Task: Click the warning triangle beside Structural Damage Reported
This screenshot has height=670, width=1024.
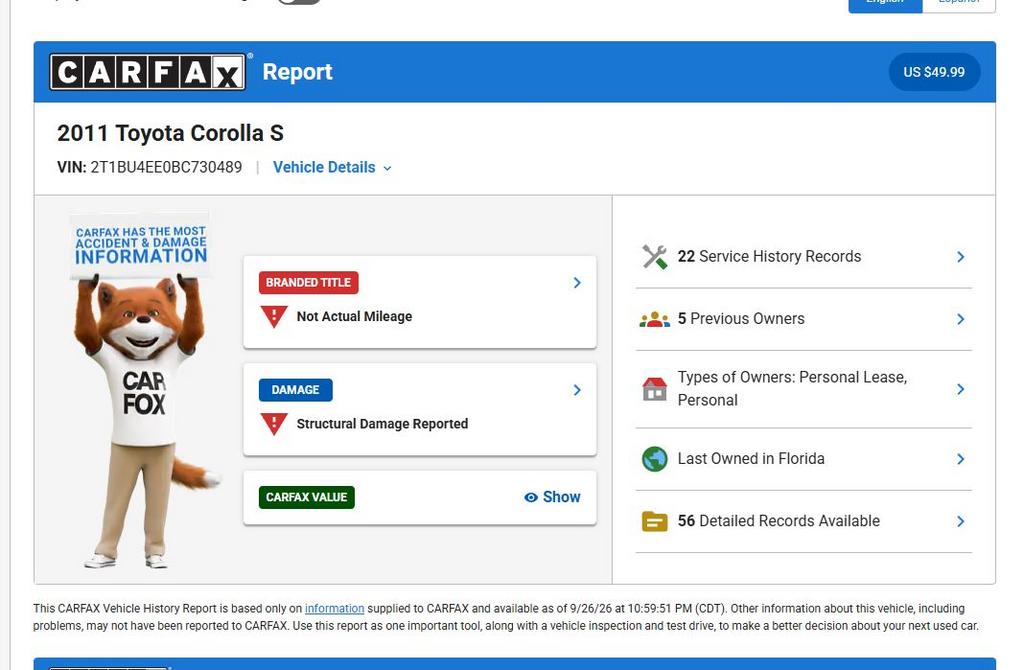Action: click(x=274, y=424)
